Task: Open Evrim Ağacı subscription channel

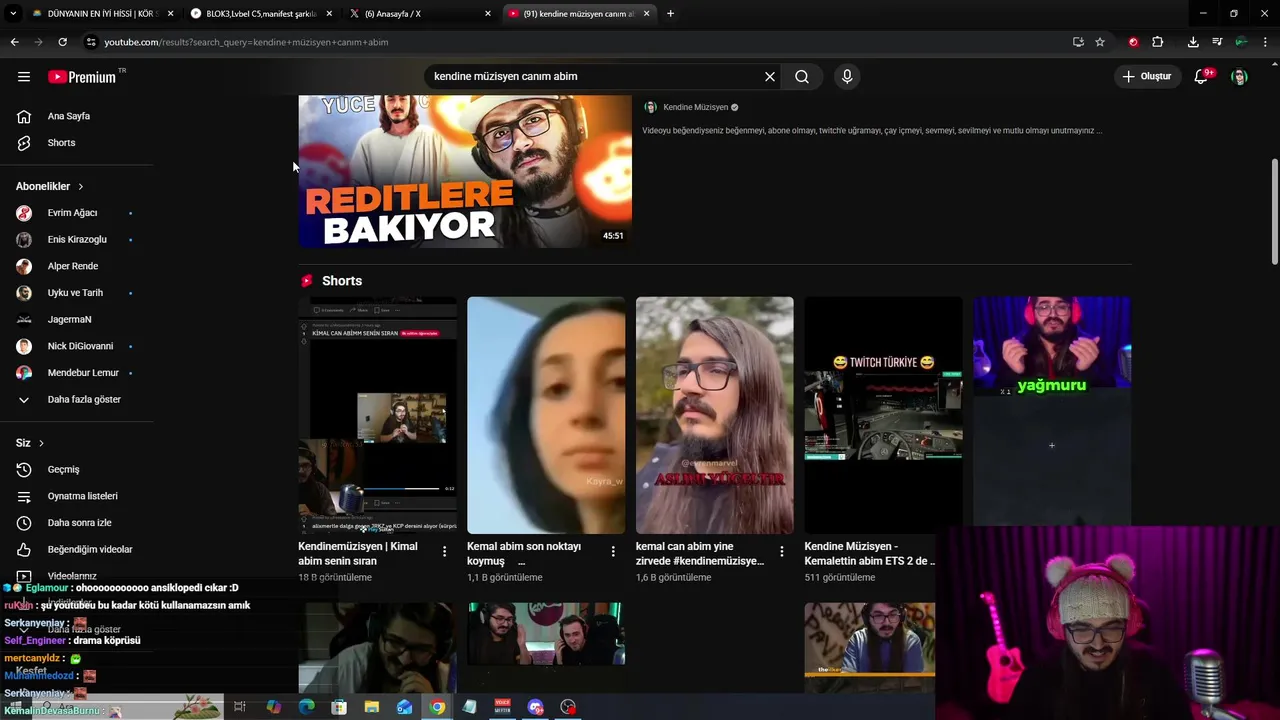Action: point(72,213)
